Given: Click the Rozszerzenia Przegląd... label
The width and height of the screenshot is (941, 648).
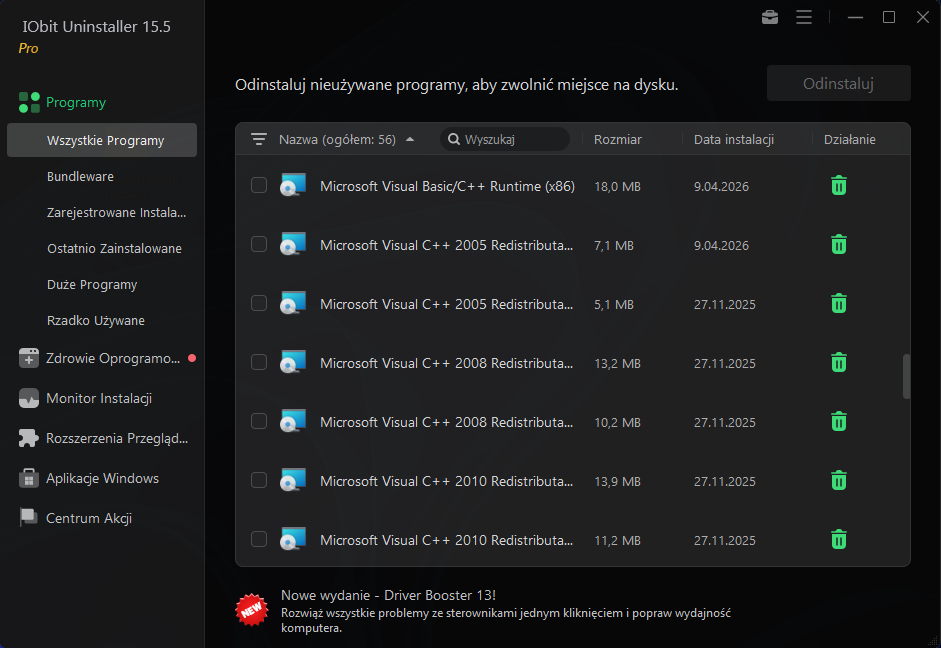Looking at the screenshot, I should pos(117,439).
